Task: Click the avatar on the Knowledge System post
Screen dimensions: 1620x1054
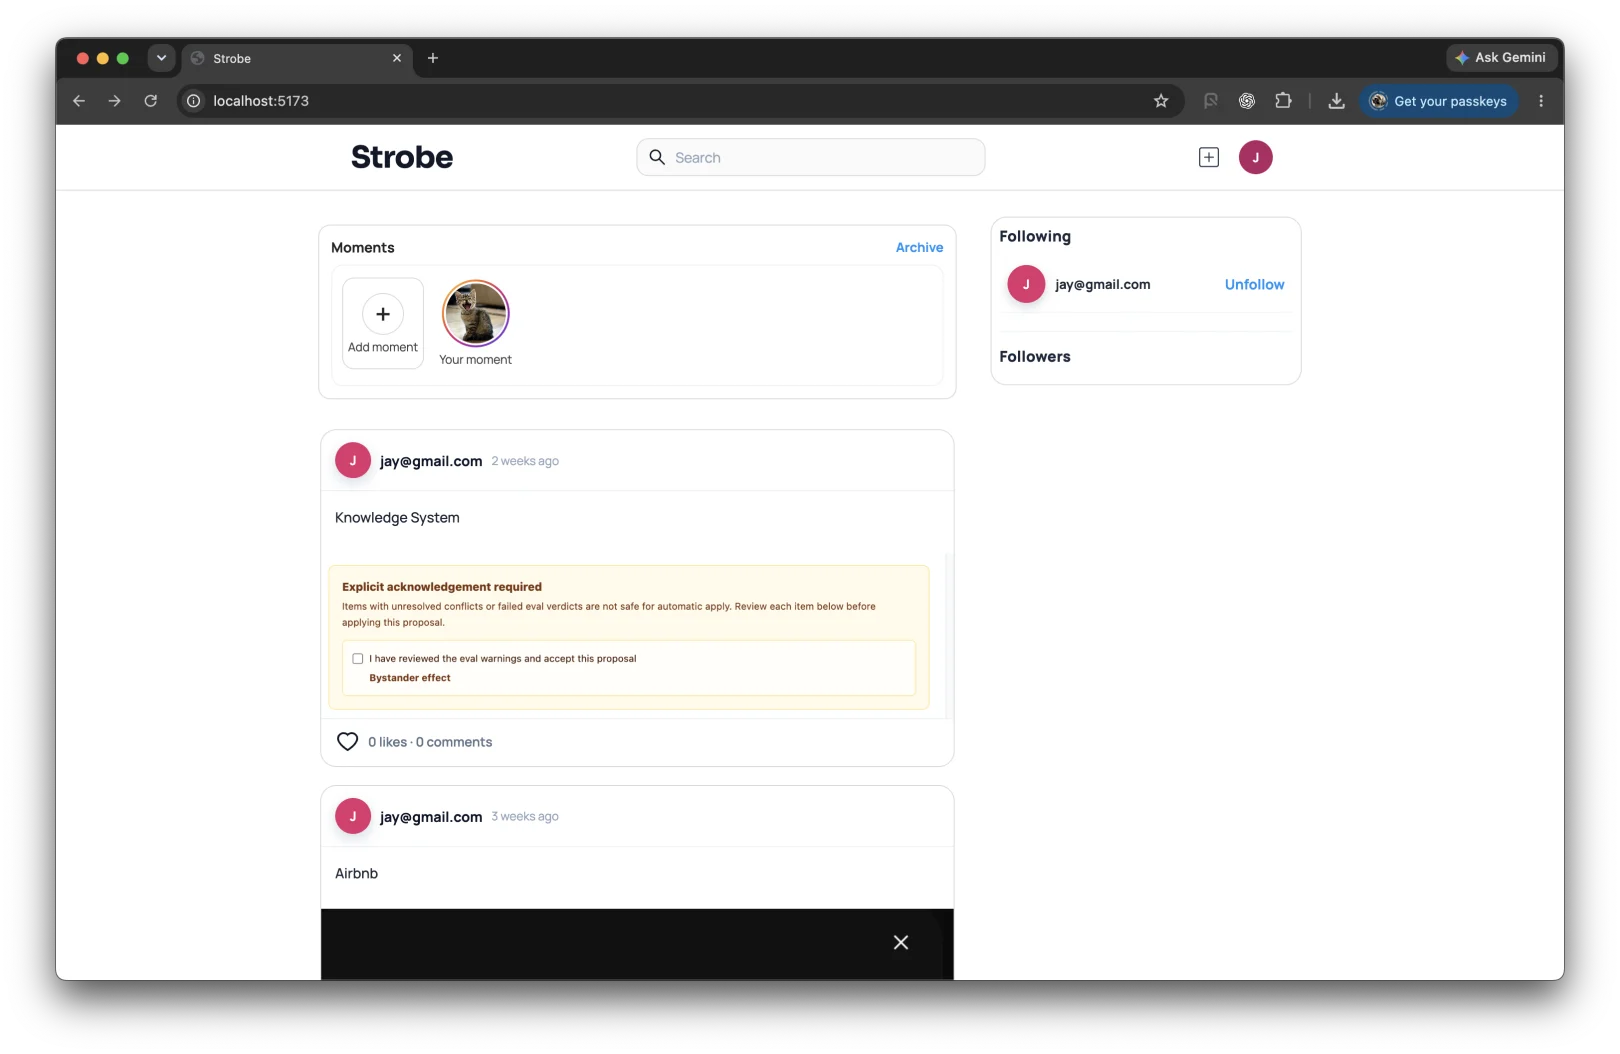Action: (353, 461)
